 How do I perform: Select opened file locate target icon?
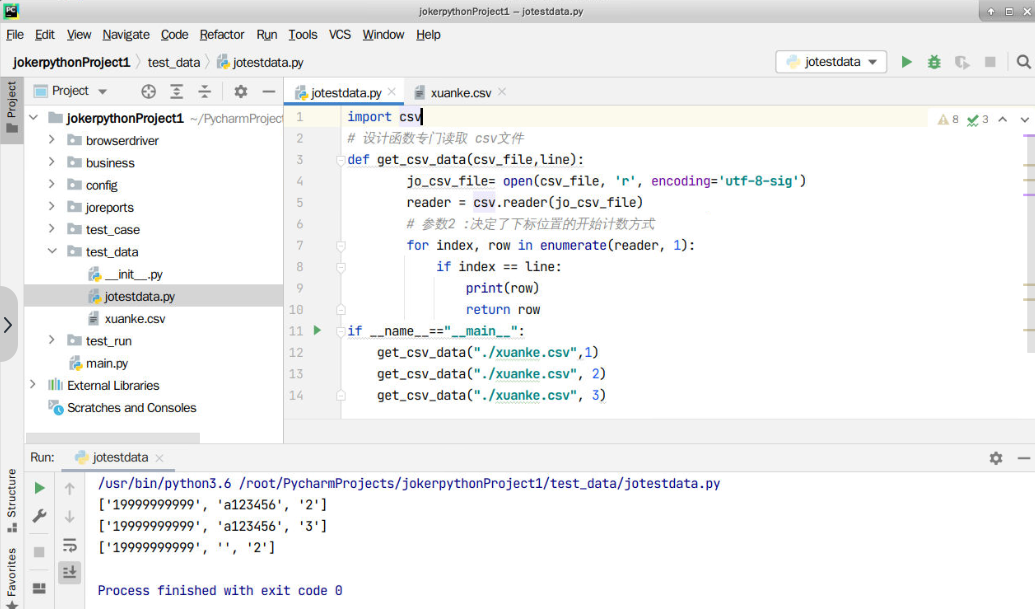[149, 92]
